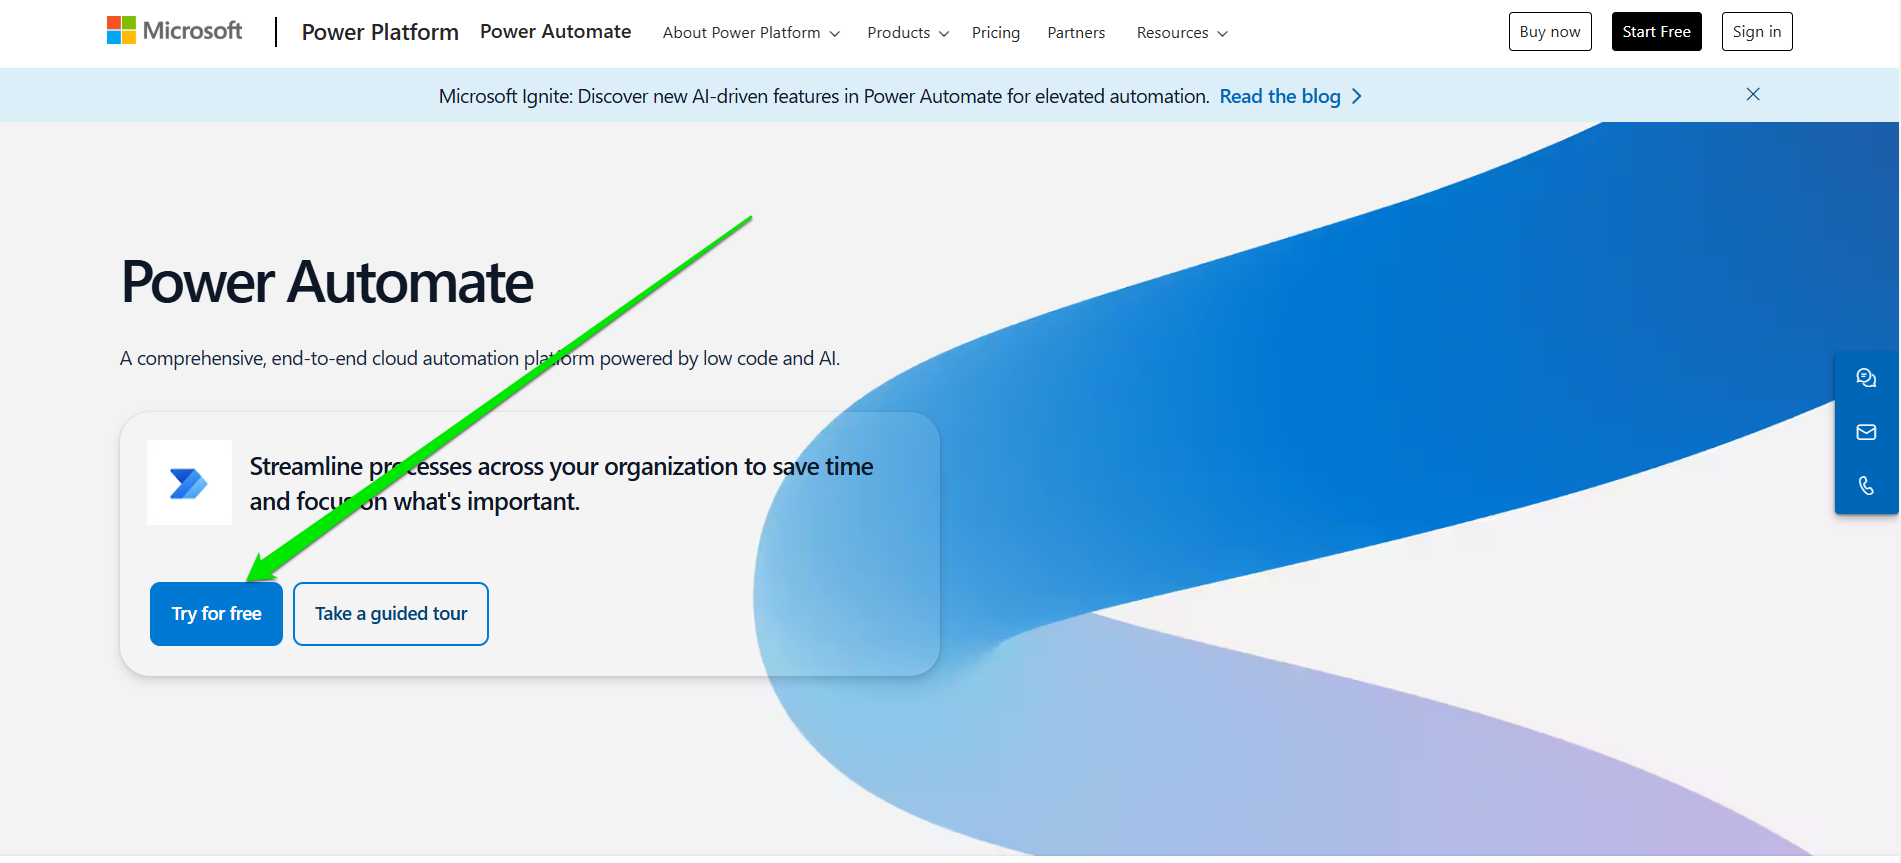
Task: Dismiss the Microsoft Ignite banner
Action: click(x=1753, y=94)
